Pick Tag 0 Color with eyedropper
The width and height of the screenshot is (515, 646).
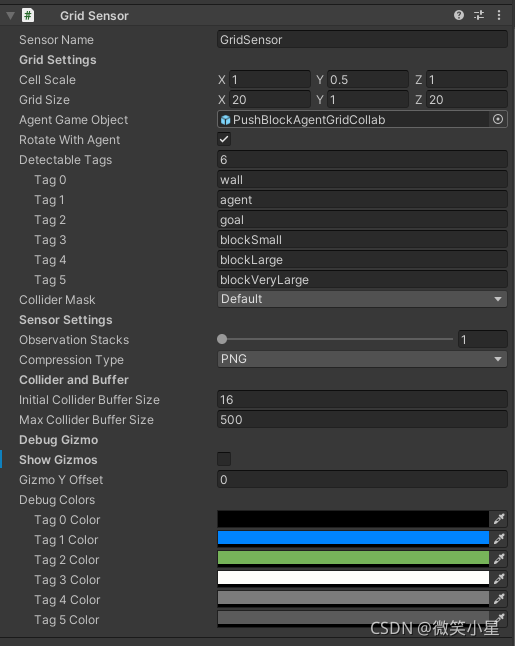point(499,519)
